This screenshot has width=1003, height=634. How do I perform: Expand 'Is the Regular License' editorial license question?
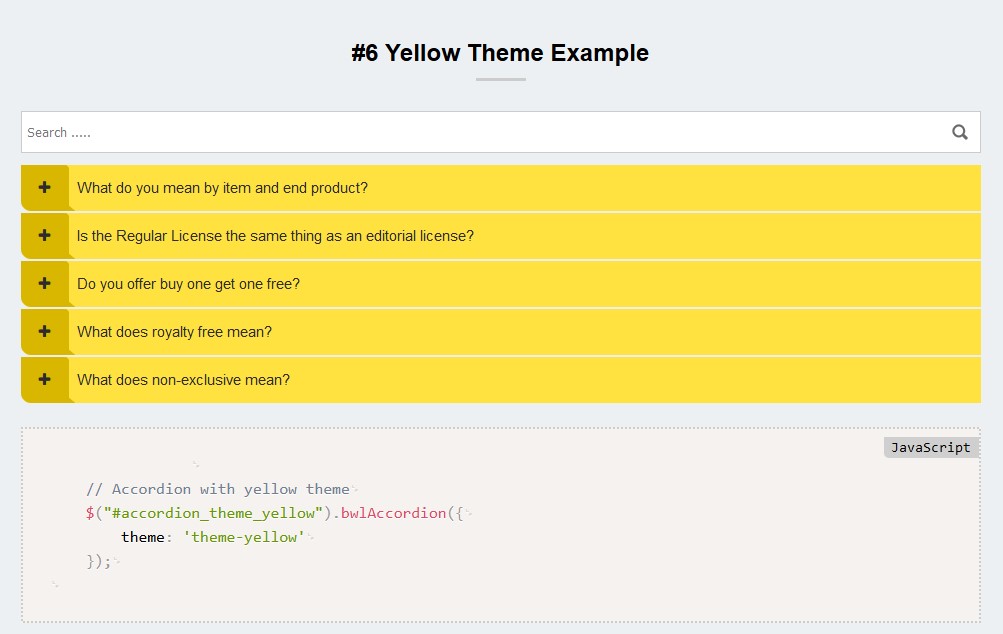(275, 236)
